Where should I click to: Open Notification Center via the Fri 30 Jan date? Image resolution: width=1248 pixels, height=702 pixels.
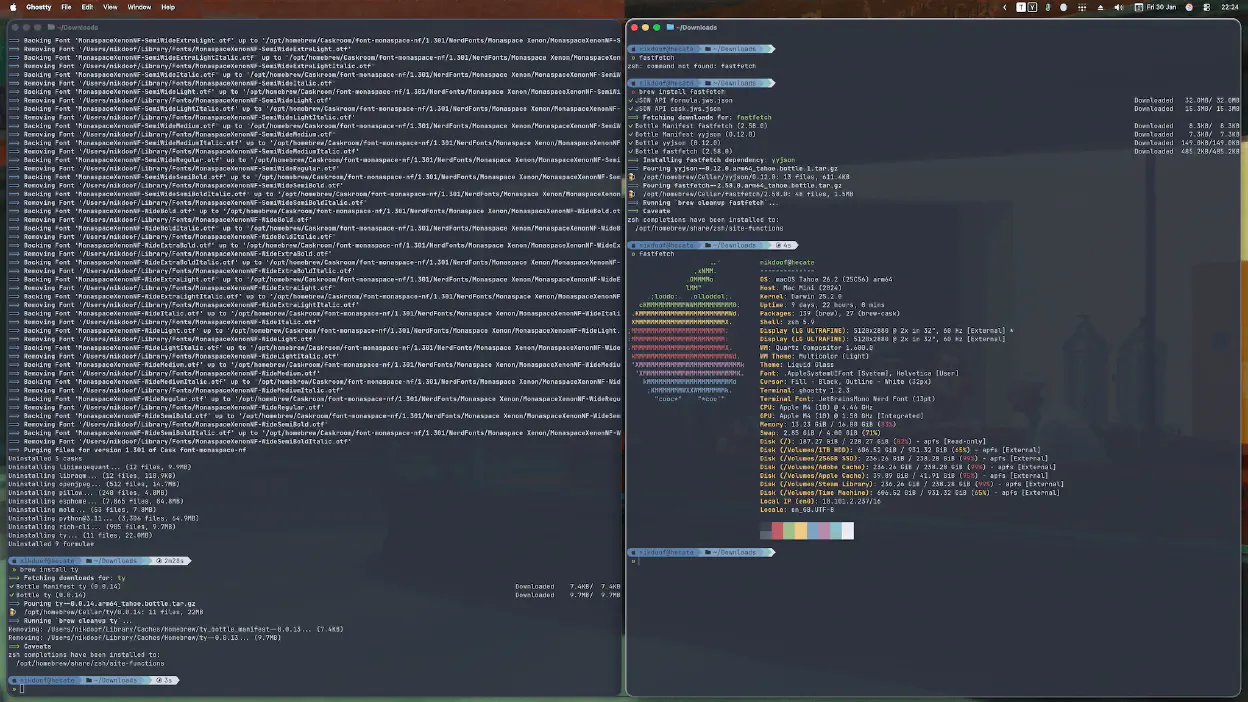(x=1159, y=7)
